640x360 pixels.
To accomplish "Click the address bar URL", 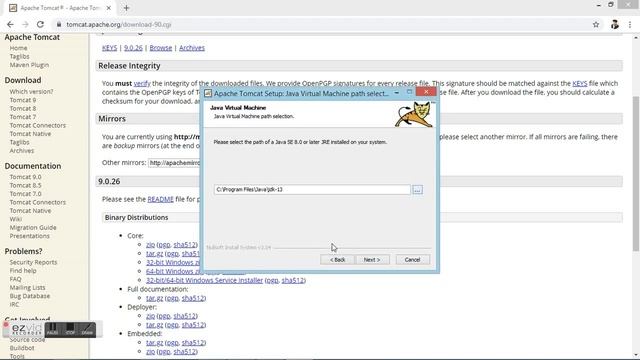I will pyautogui.click(x=119, y=24).
